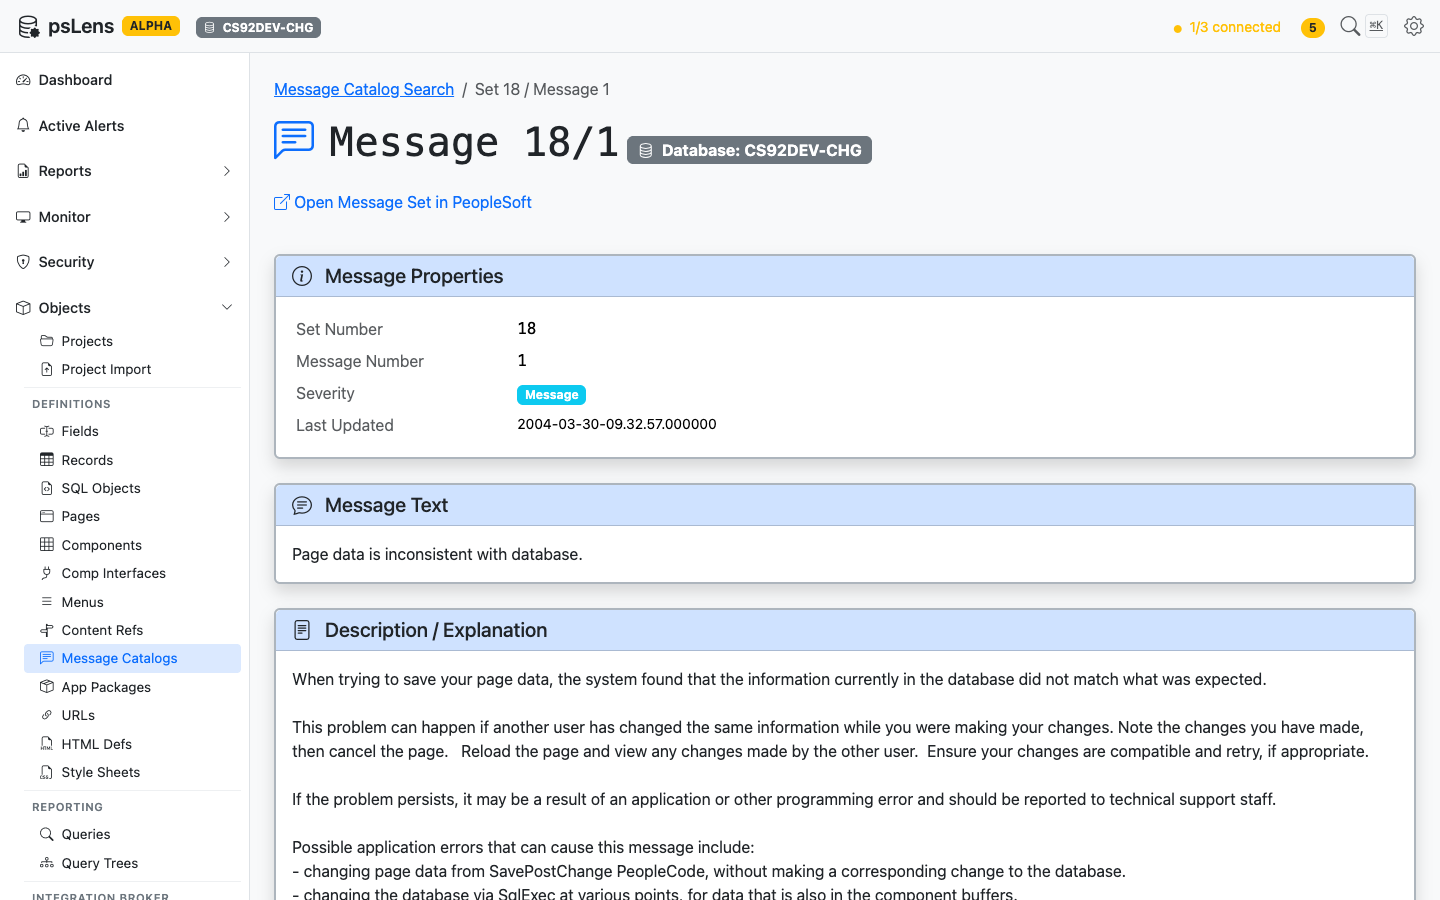Go to Records definitions label

click(x=87, y=460)
